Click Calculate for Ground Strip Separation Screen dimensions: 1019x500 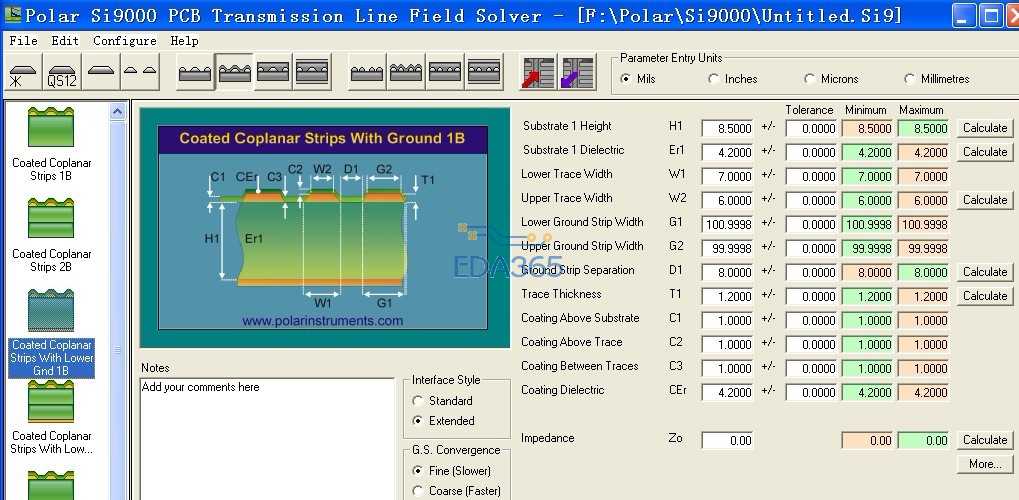tap(985, 272)
